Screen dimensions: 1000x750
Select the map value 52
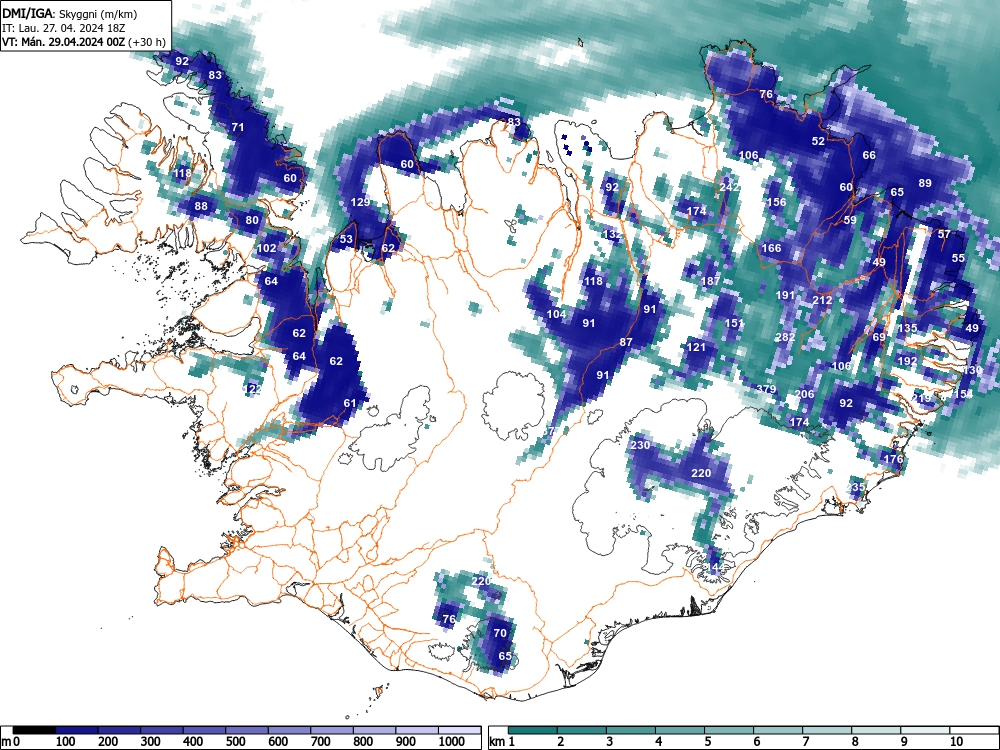tap(818, 141)
